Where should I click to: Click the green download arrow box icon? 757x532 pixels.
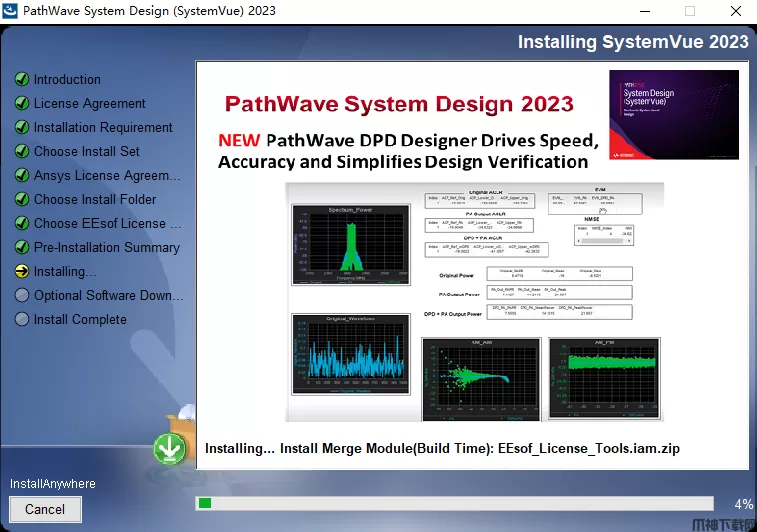(169, 449)
